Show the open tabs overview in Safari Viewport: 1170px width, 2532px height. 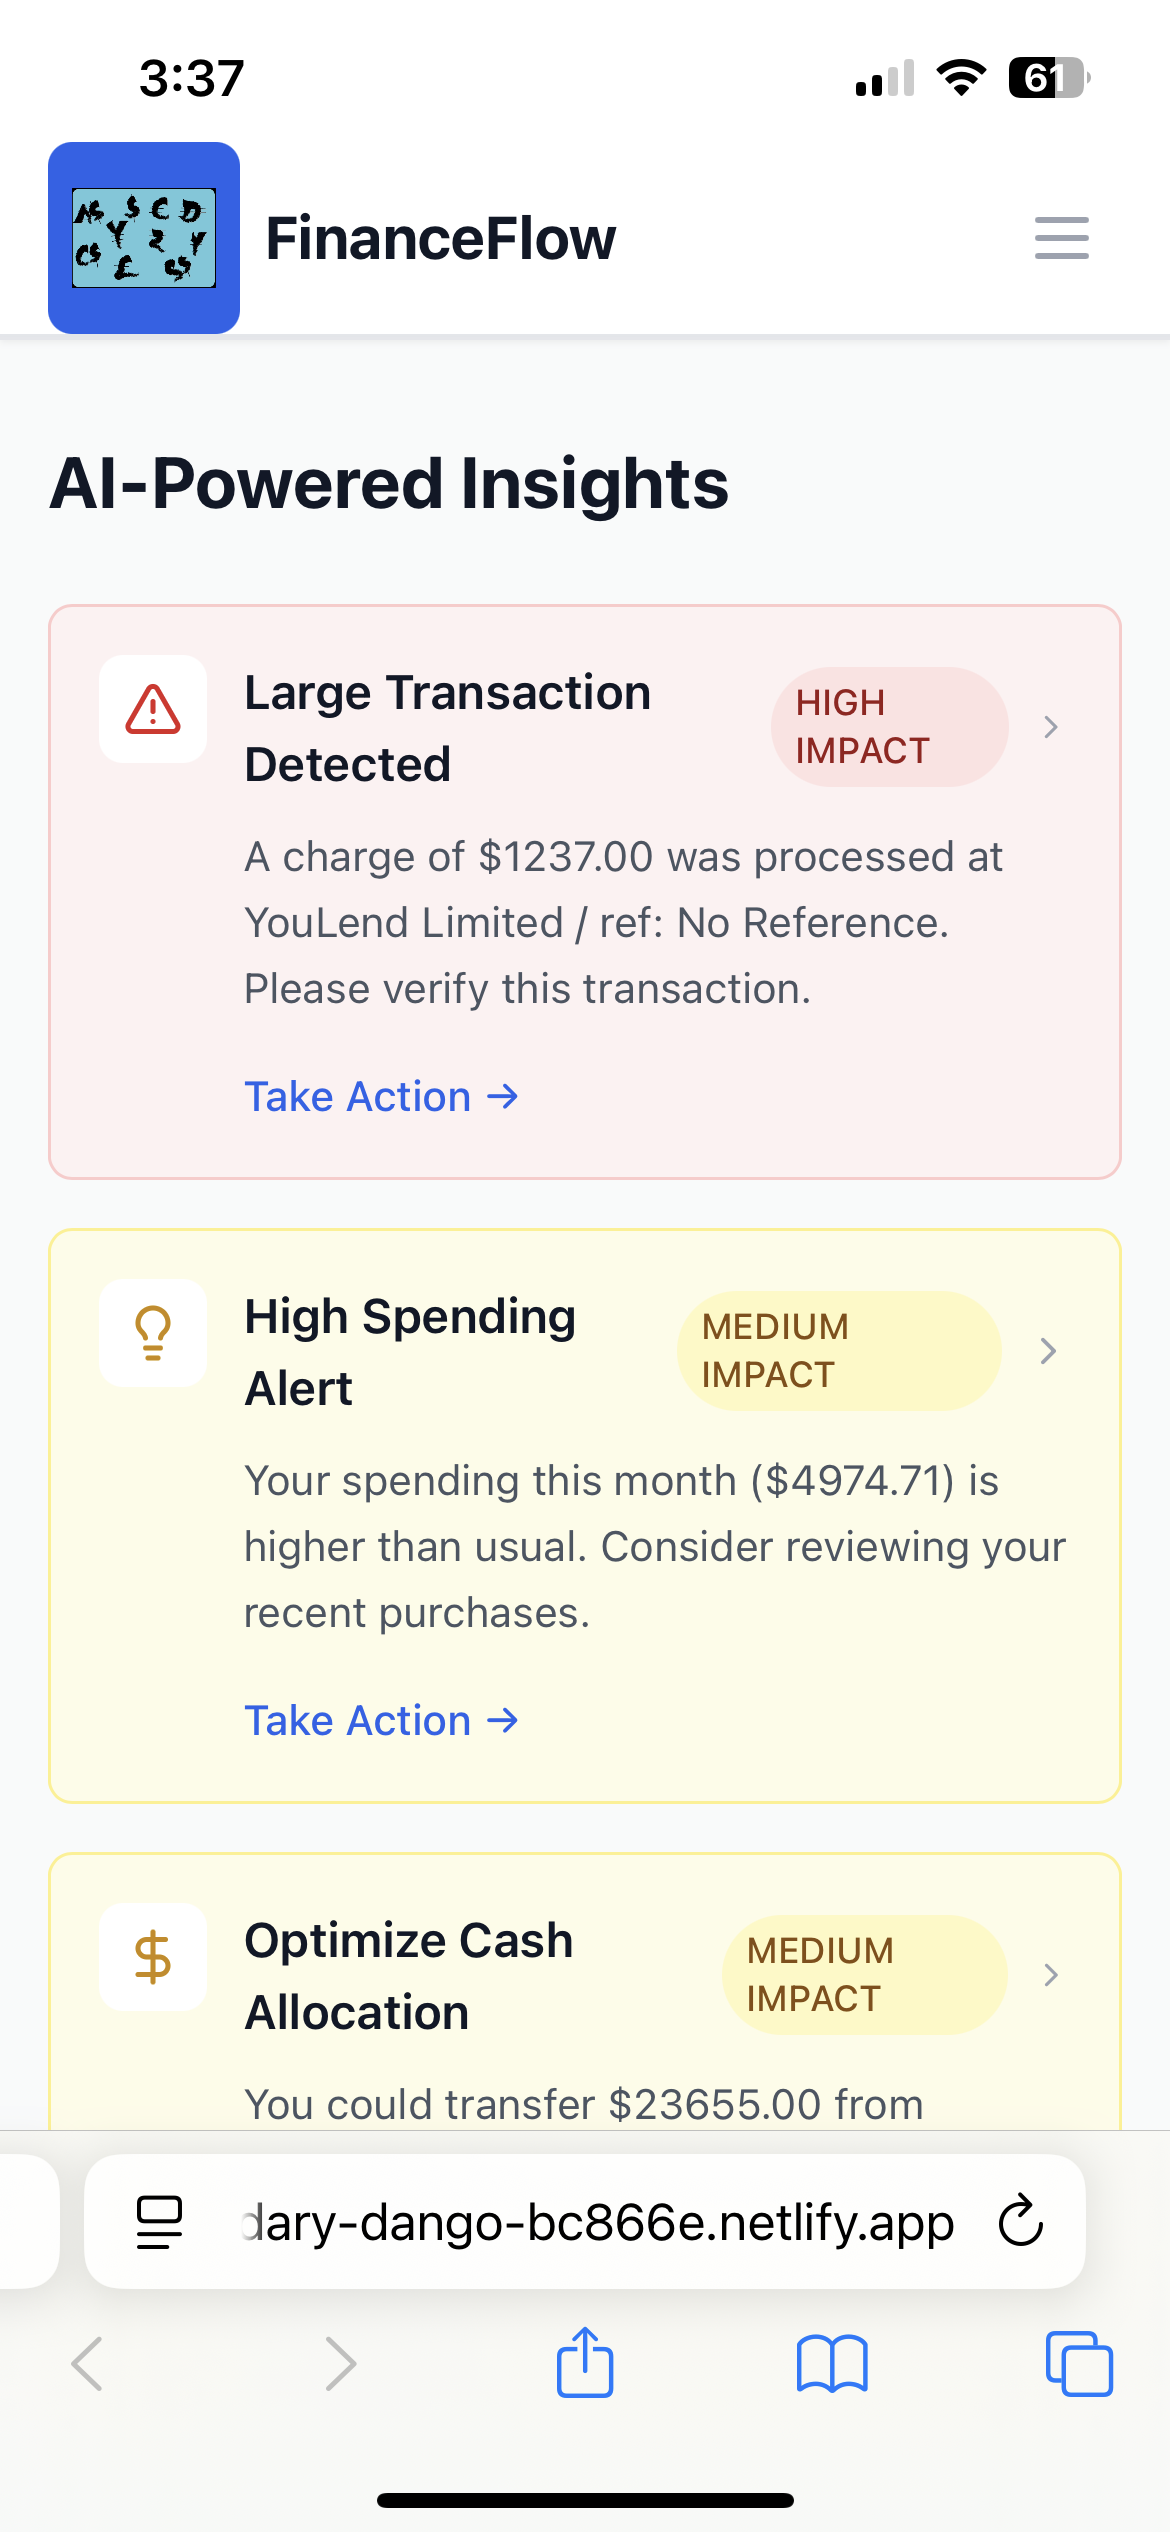pos(1079,2364)
